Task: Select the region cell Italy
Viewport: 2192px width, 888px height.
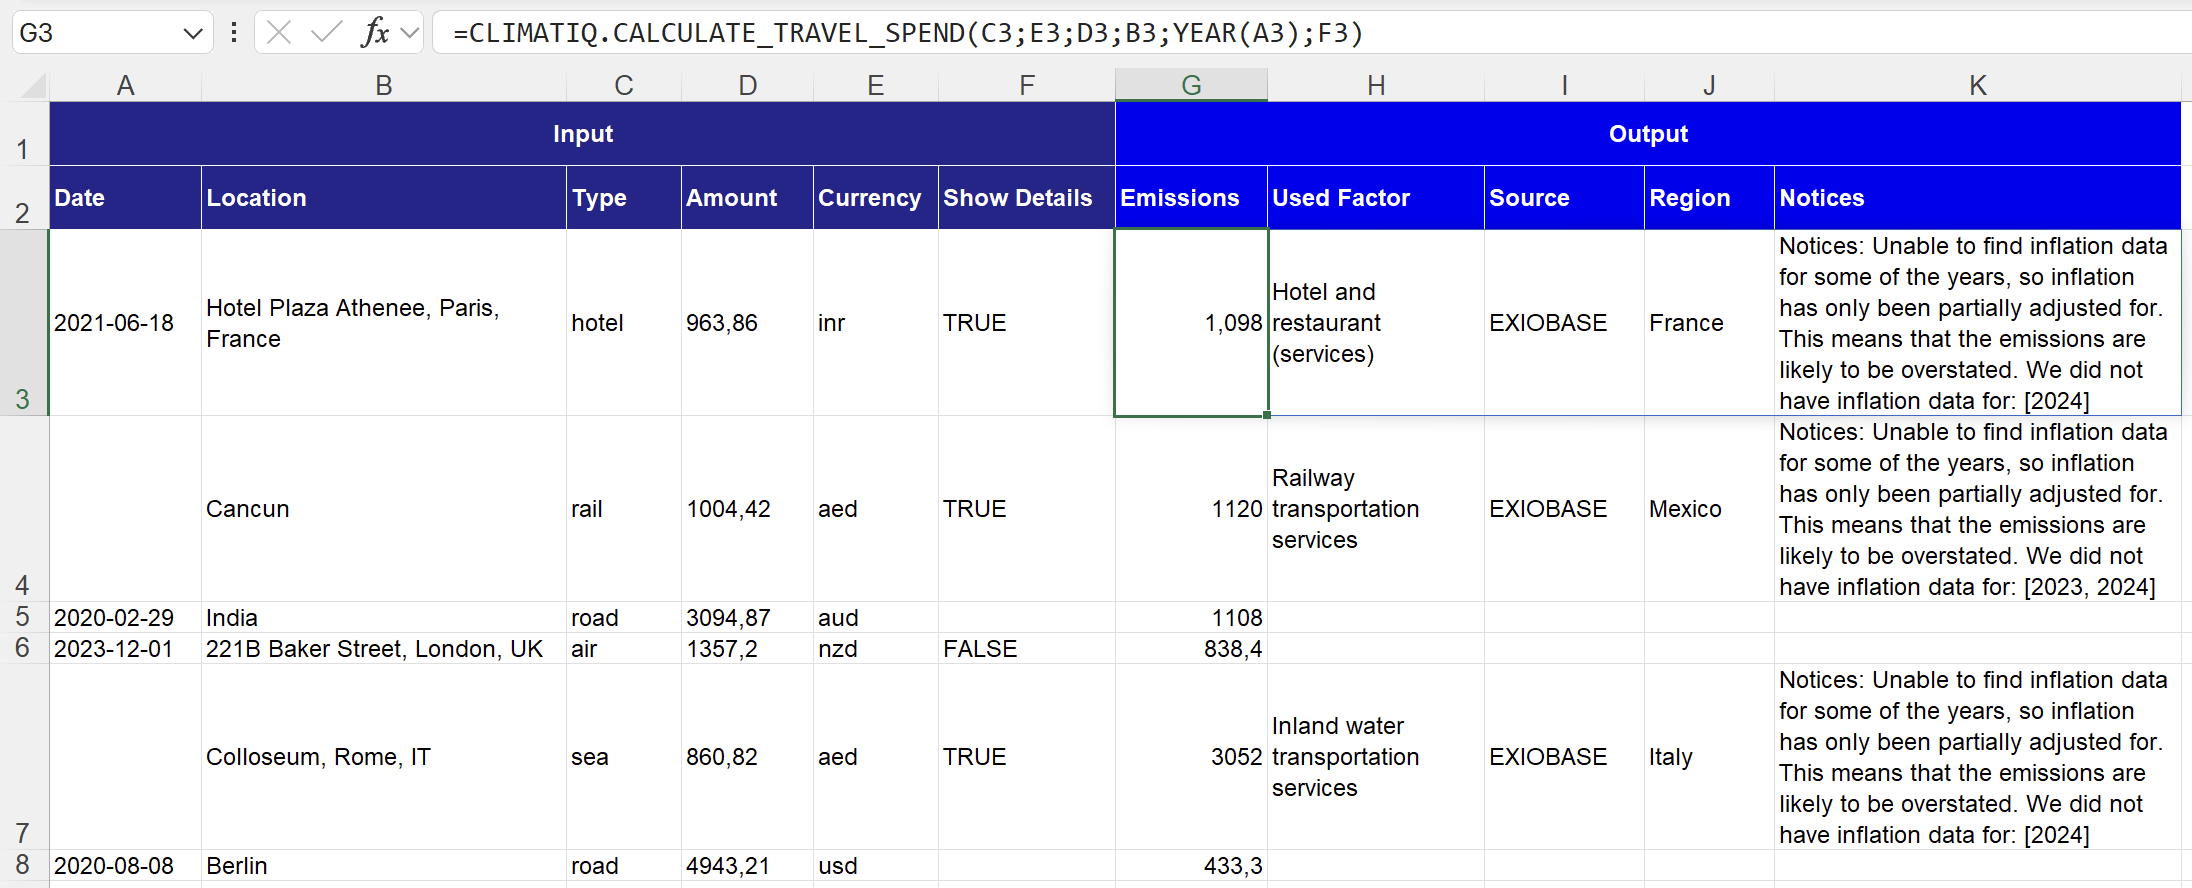Action: [1709, 757]
